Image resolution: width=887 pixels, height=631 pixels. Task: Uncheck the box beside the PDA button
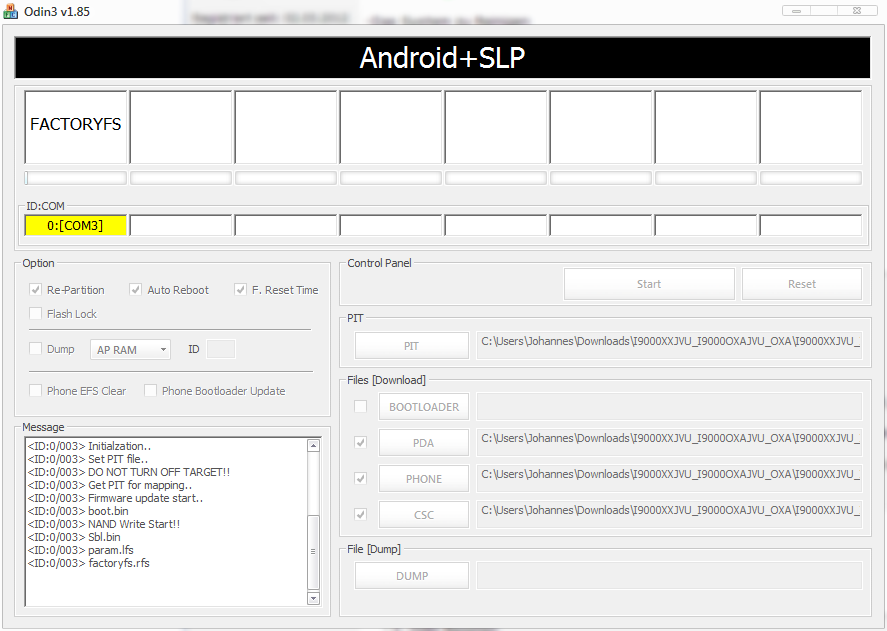click(360, 443)
